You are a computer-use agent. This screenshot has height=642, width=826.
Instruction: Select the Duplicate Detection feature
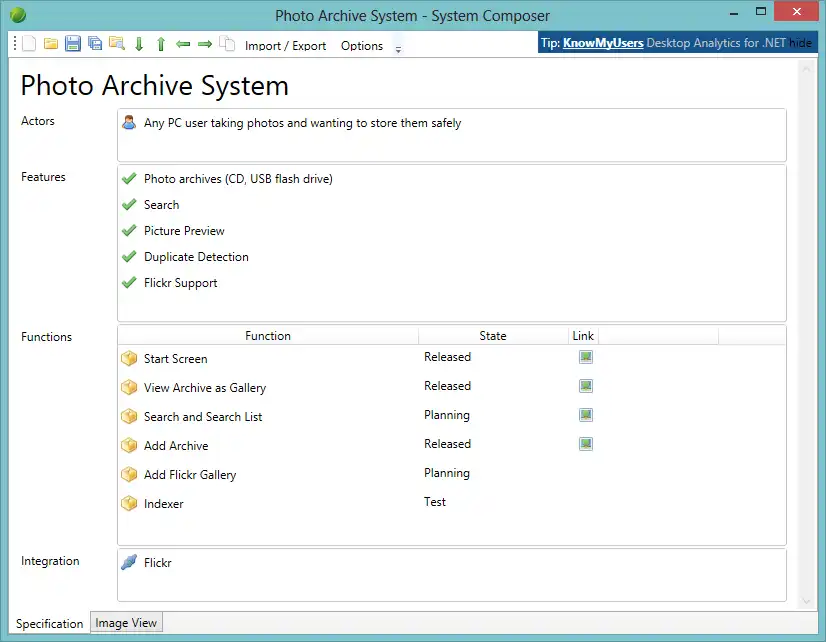[196, 257]
